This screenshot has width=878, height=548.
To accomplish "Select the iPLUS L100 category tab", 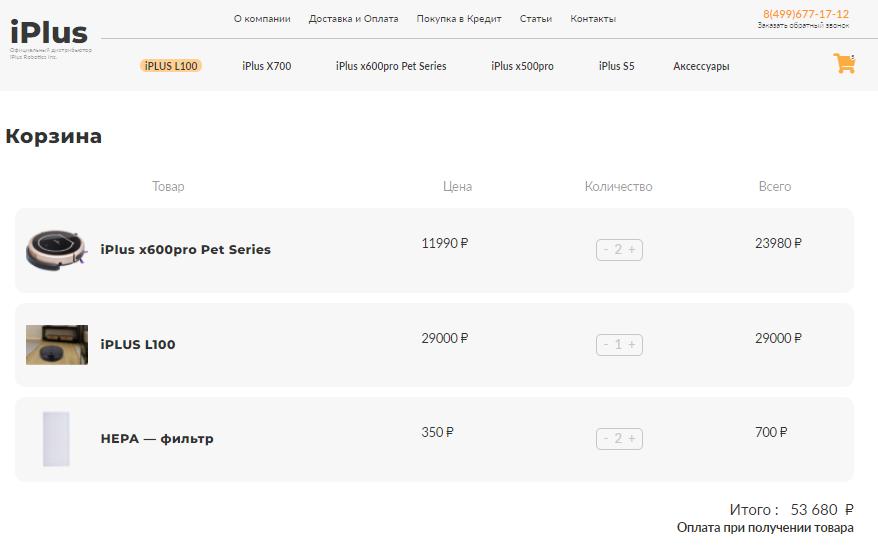I will click(171, 66).
